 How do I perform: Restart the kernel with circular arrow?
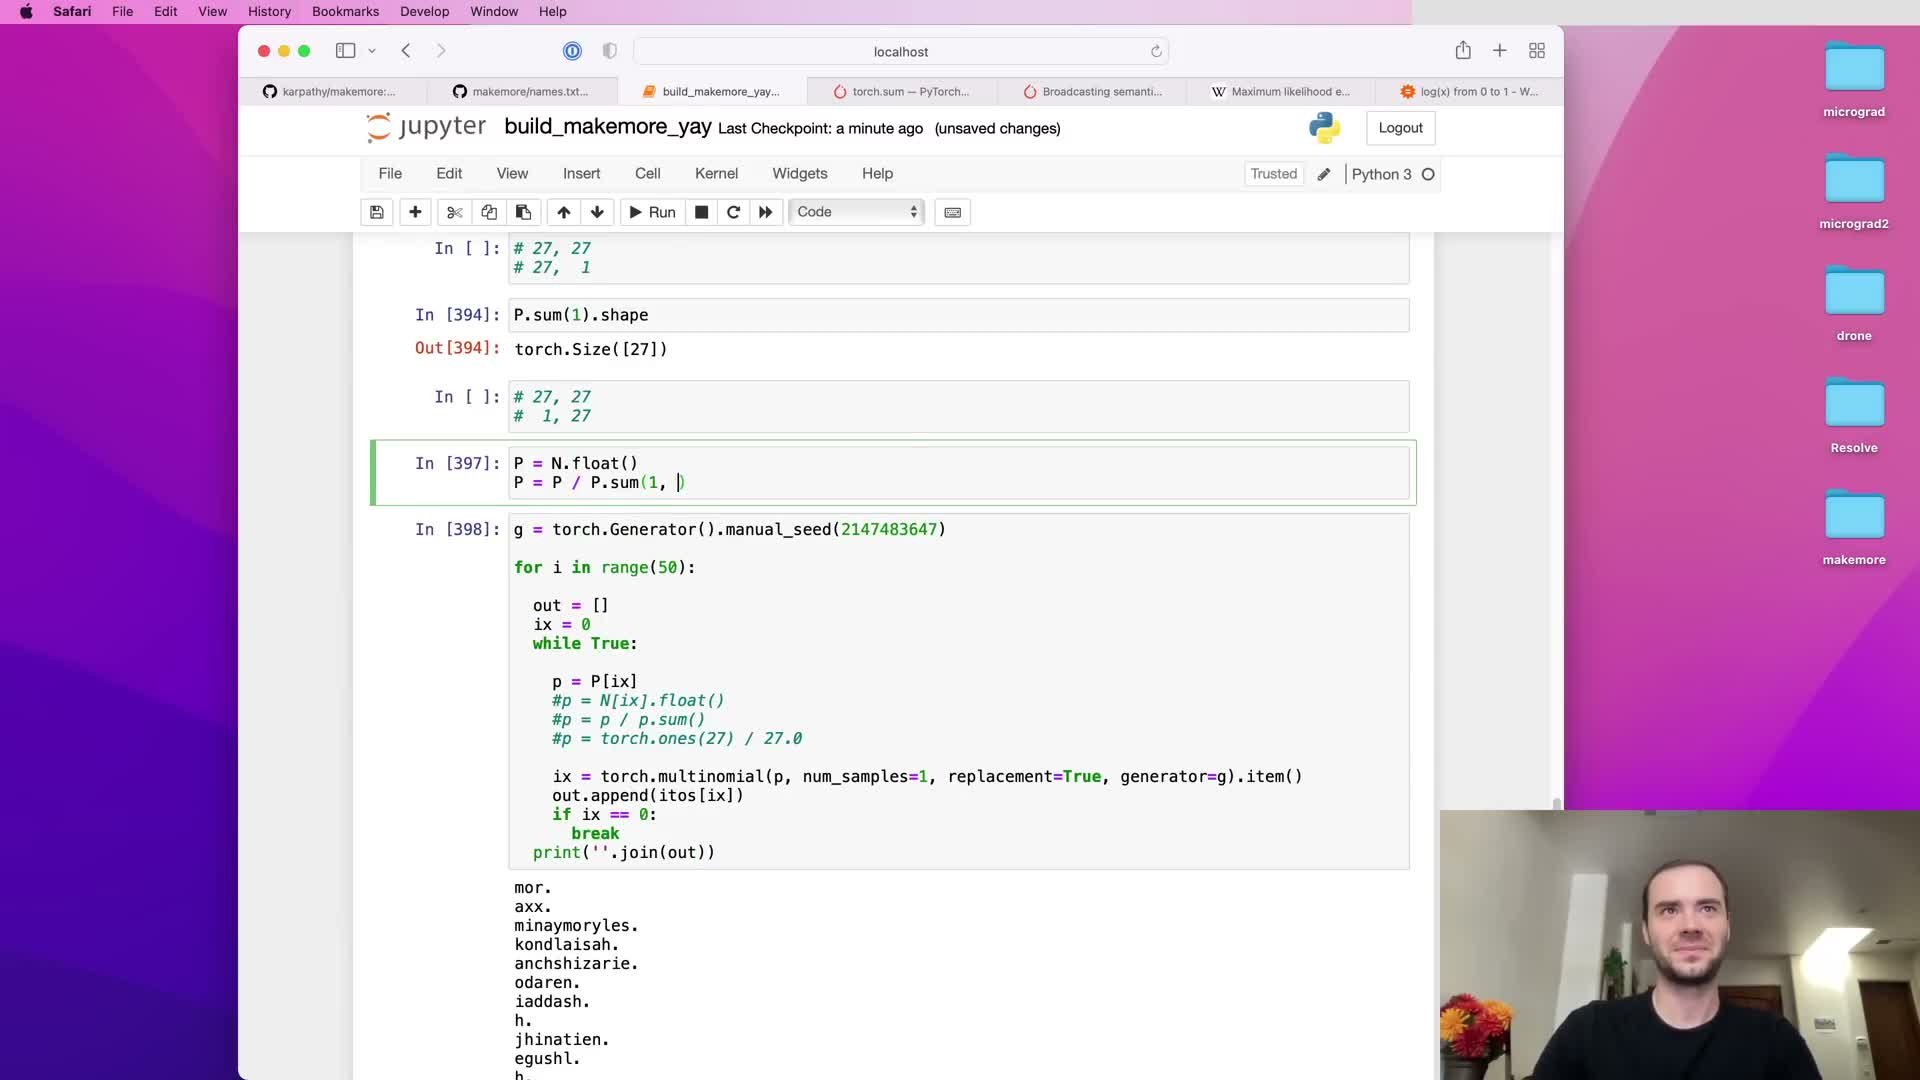pos(733,212)
